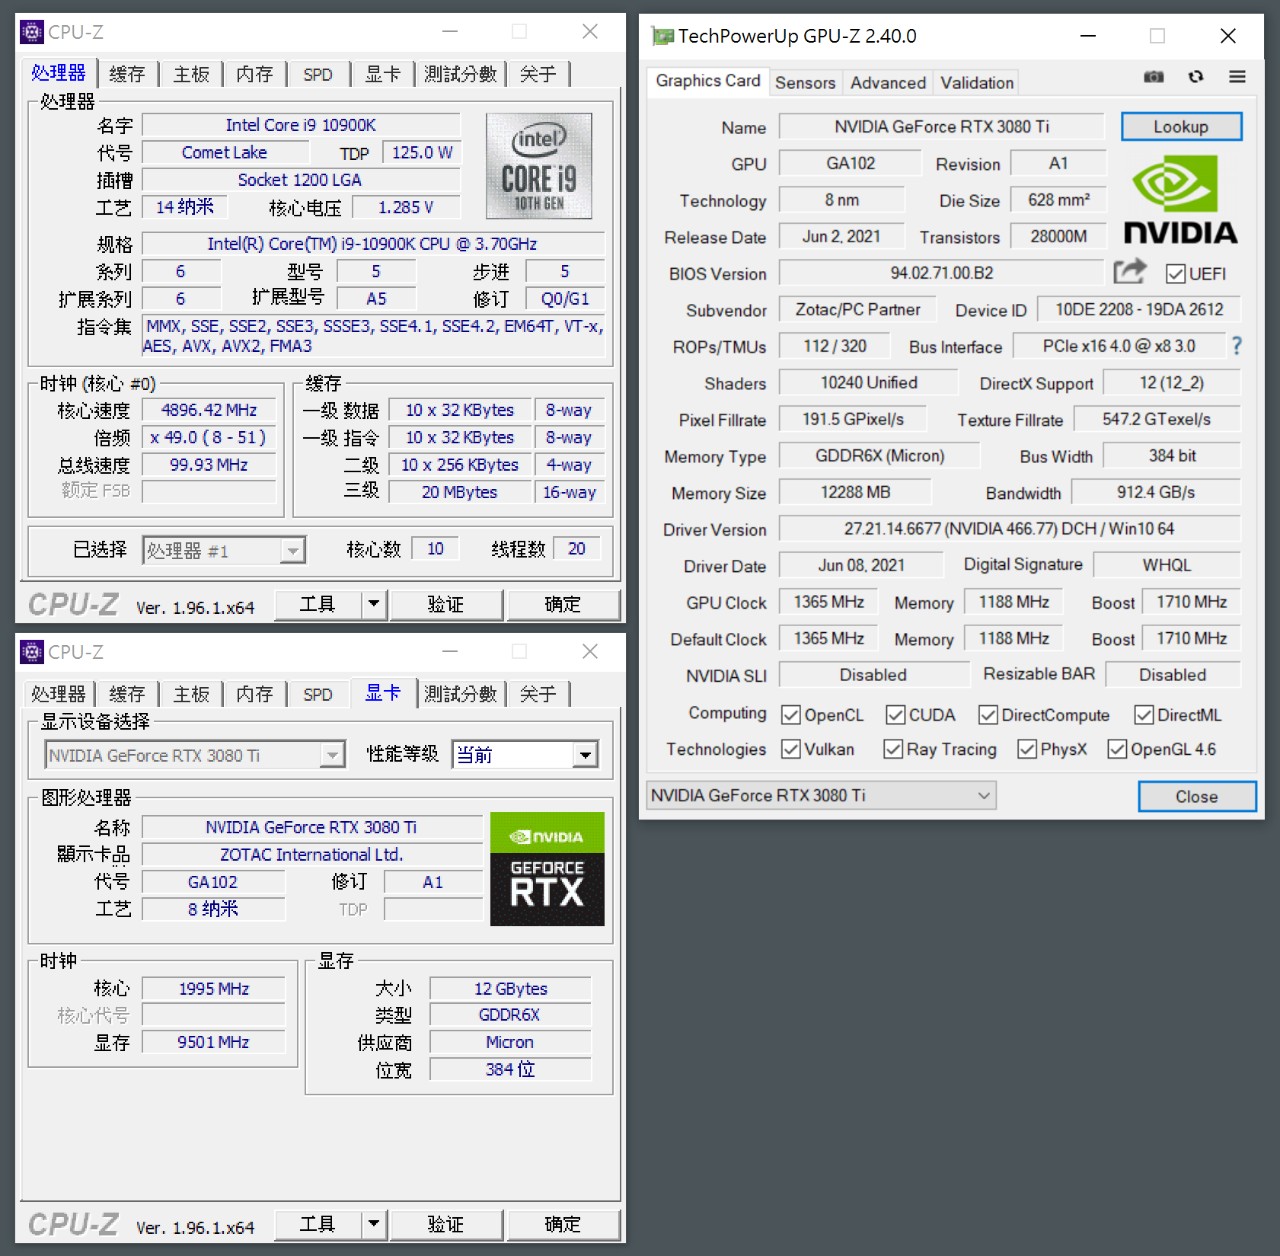Image resolution: width=1280 pixels, height=1256 pixels.
Task: Open the 处理器 tab in bottom CPU-Z
Action: click(59, 694)
